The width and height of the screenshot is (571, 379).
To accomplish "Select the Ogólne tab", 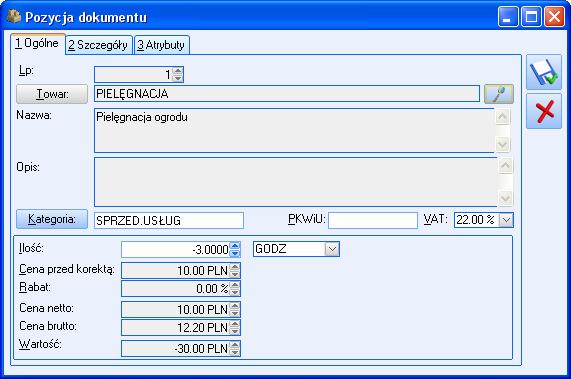I will [x=38, y=44].
